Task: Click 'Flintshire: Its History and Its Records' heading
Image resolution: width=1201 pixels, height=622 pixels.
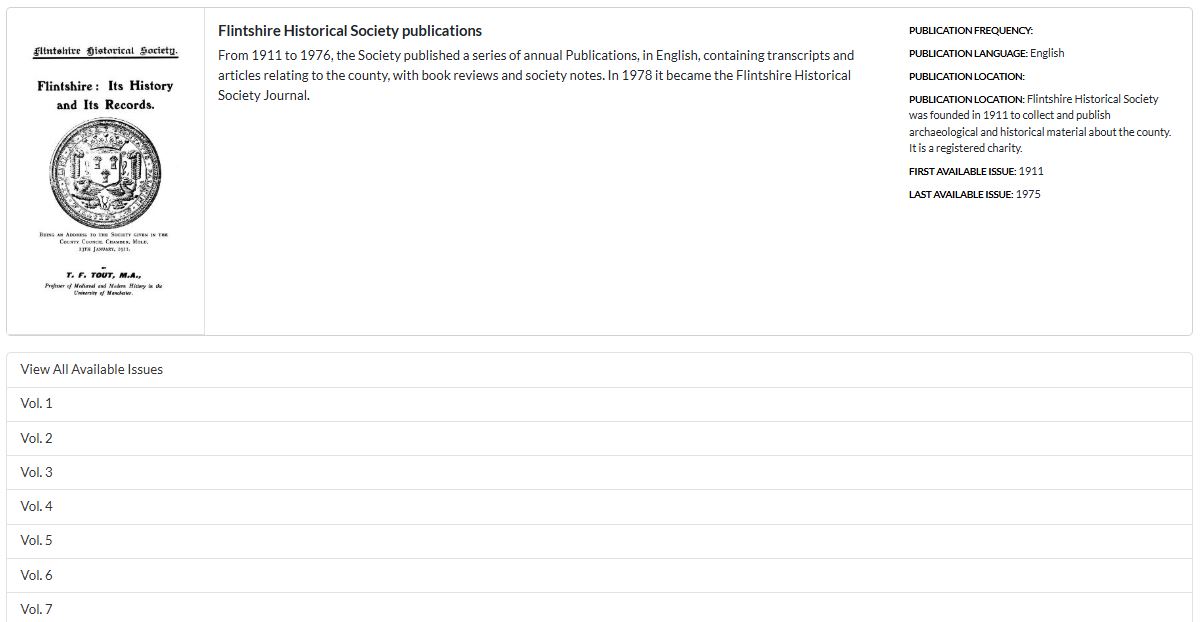Action: (x=105, y=95)
